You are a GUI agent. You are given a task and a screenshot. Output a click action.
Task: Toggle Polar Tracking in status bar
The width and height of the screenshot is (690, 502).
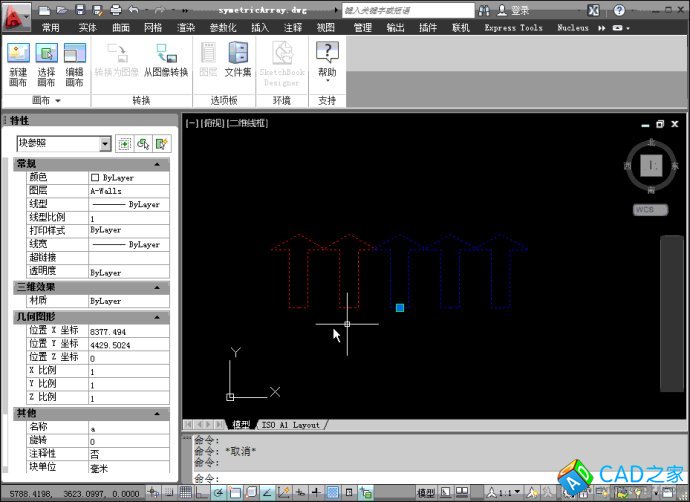(x=218, y=493)
